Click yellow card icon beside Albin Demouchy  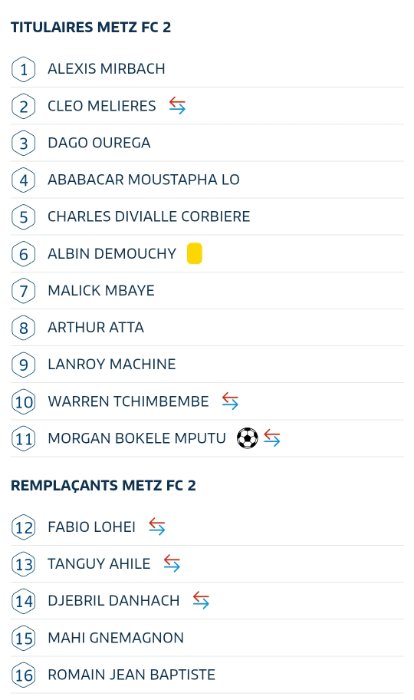point(194,254)
